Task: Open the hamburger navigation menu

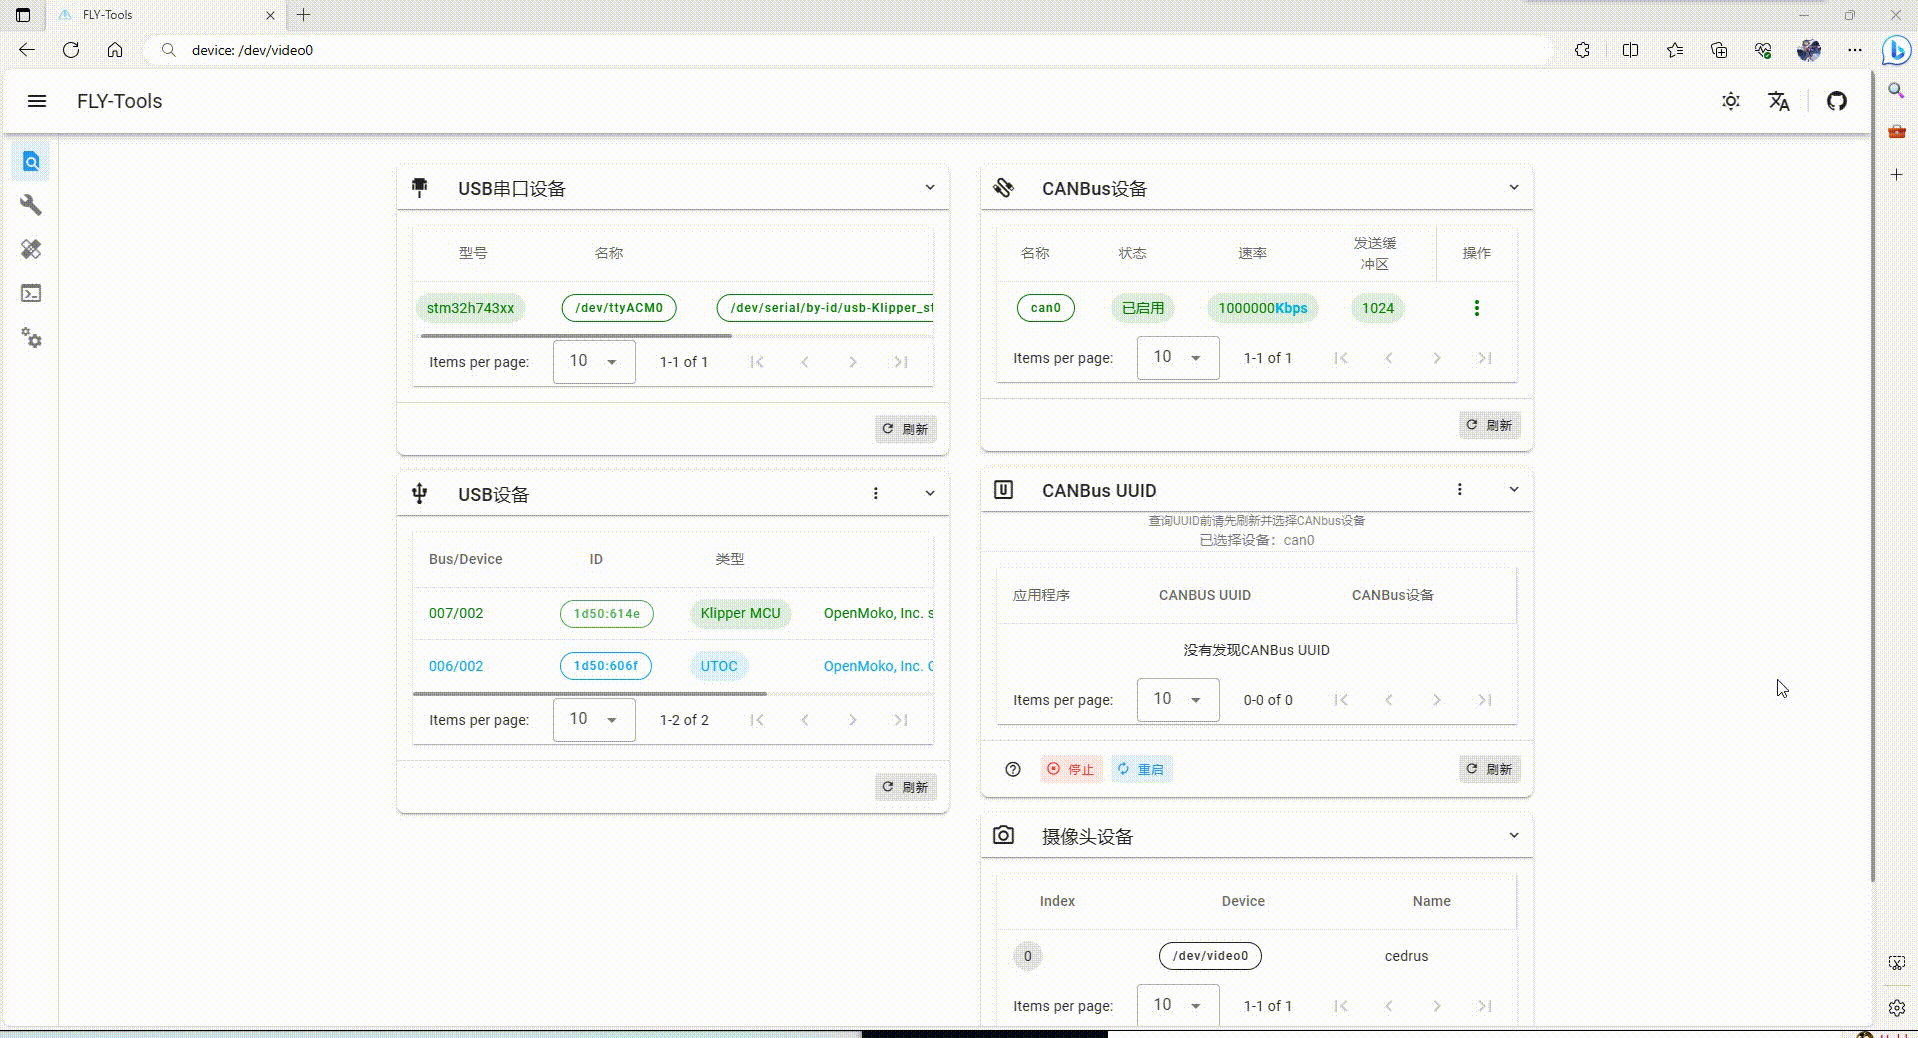Action: [37, 101]
